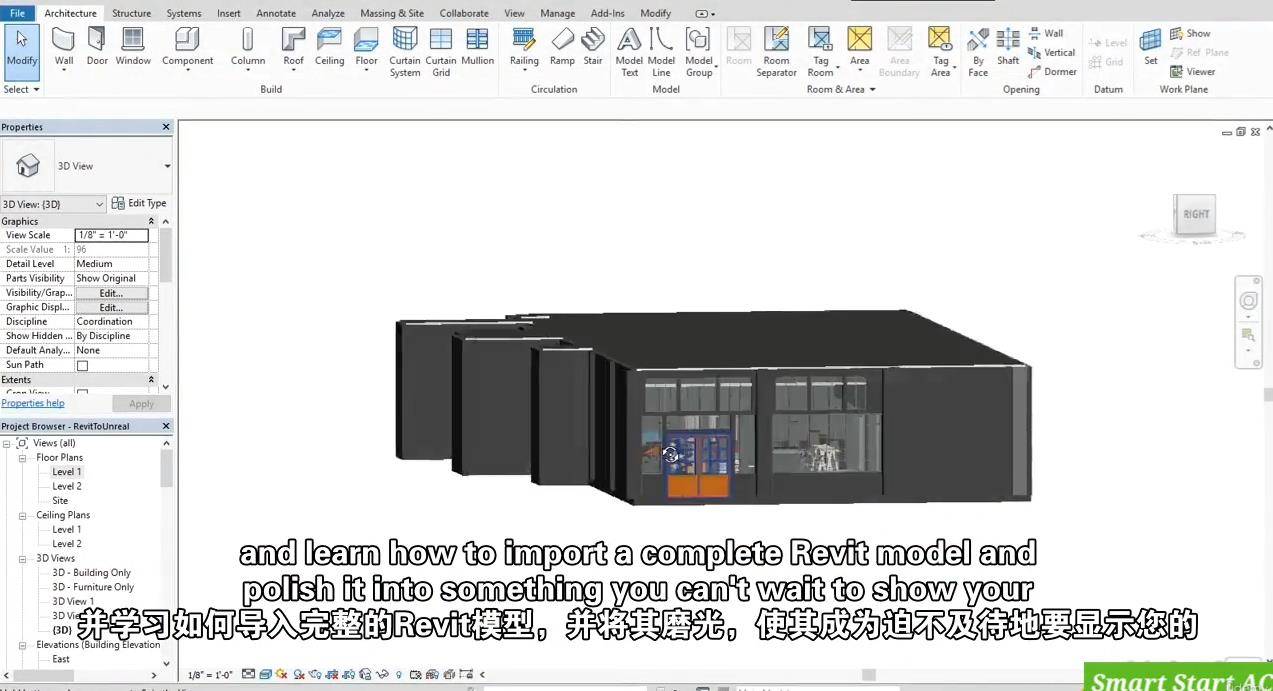
Task: Open the Detail Level Medium value
Action: click(x=112, y=264)
